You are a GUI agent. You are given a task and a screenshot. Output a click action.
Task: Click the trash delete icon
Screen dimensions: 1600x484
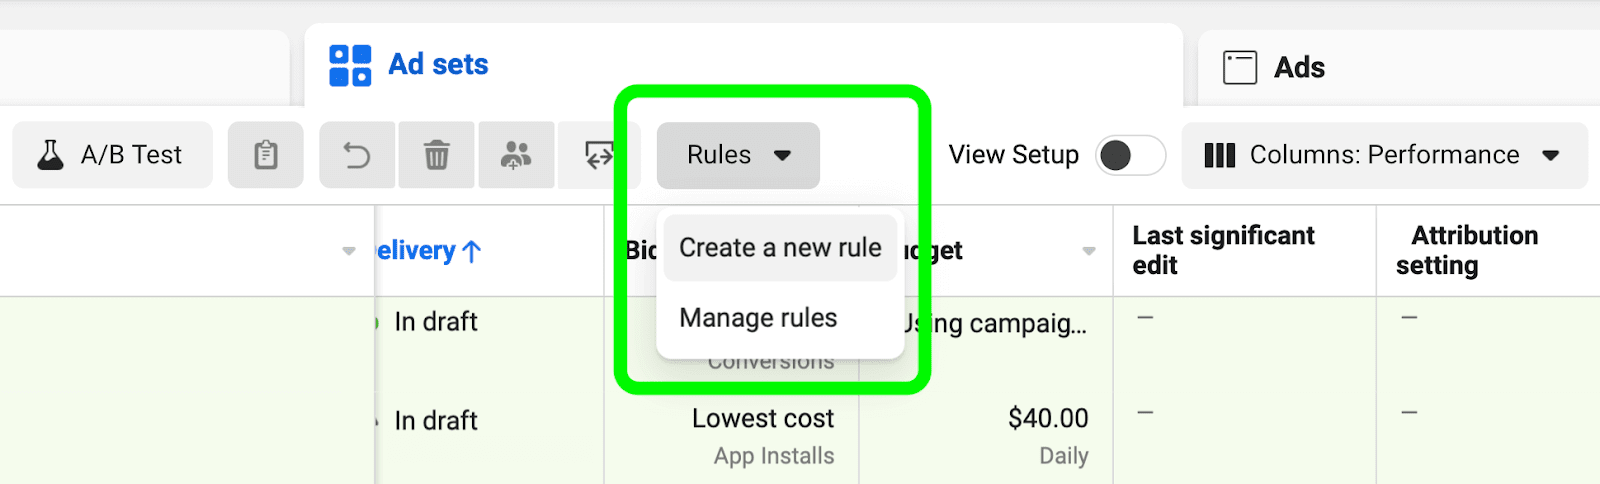coord(436,155)
